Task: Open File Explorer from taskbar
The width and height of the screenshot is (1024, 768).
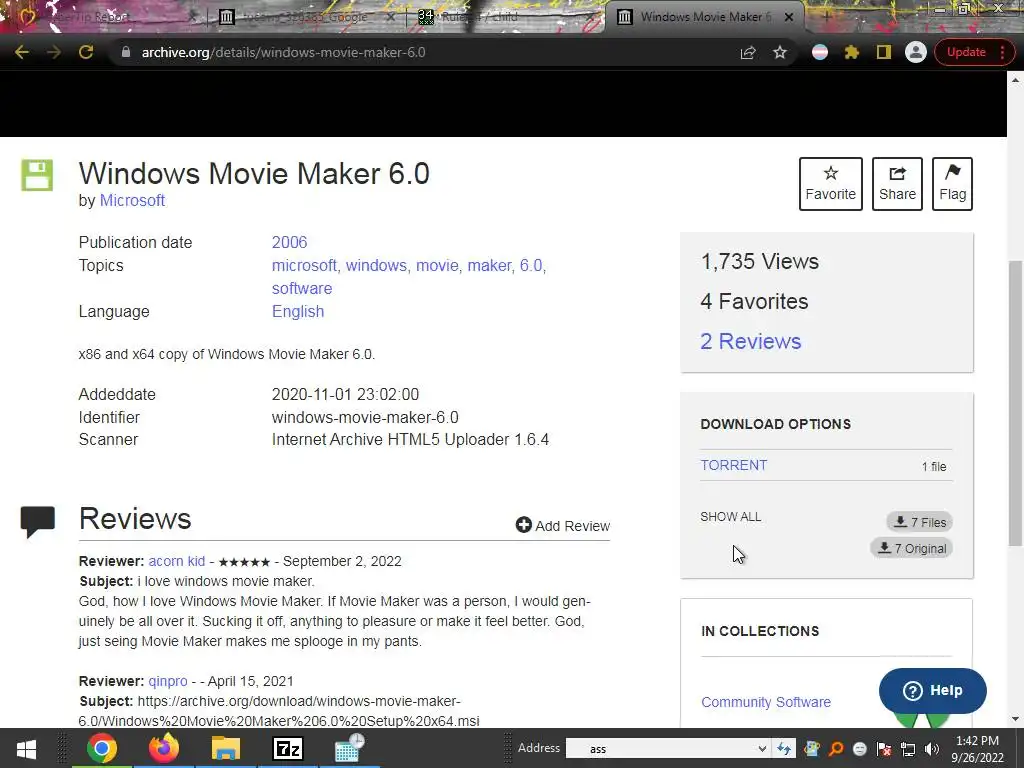Action: tap(226, 748)
